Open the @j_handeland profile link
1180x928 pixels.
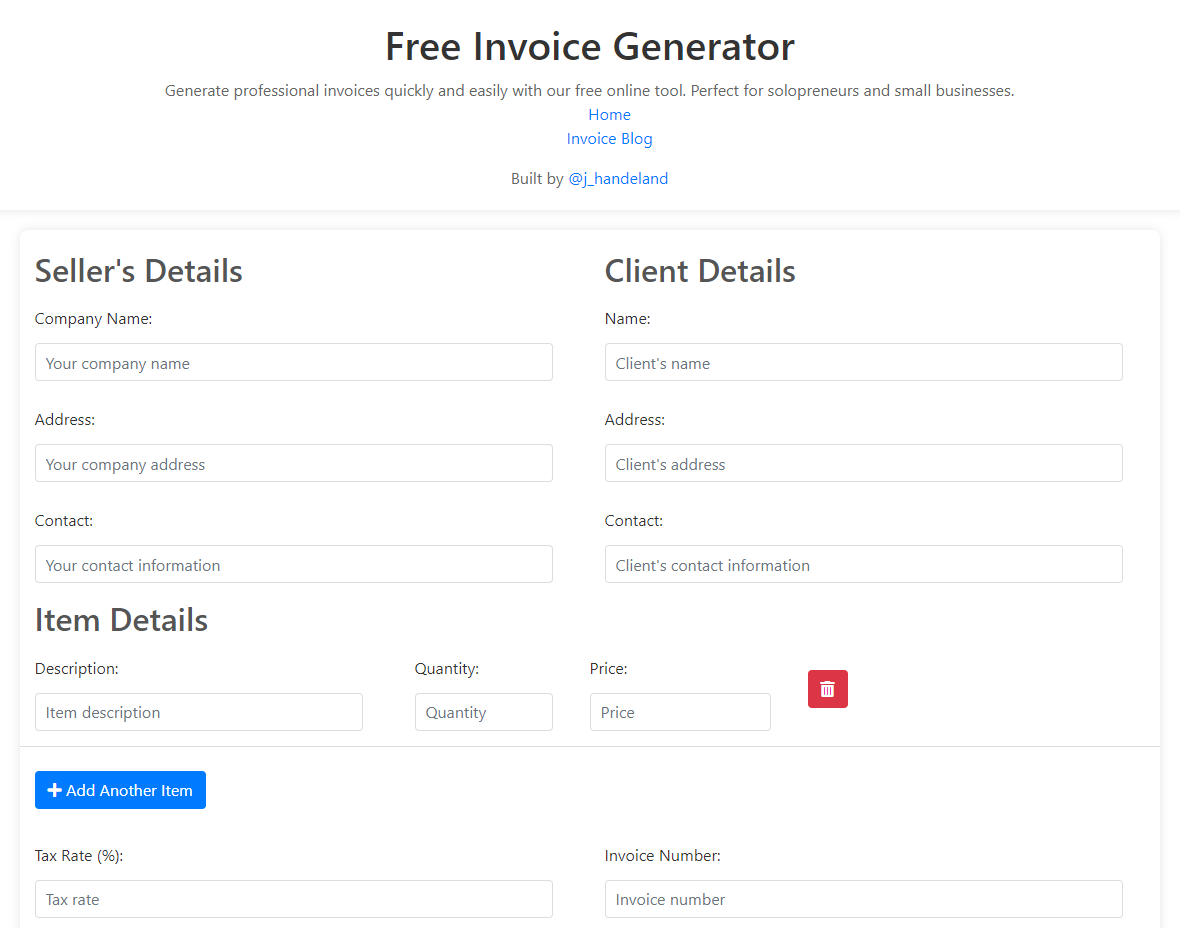point(618,178)
